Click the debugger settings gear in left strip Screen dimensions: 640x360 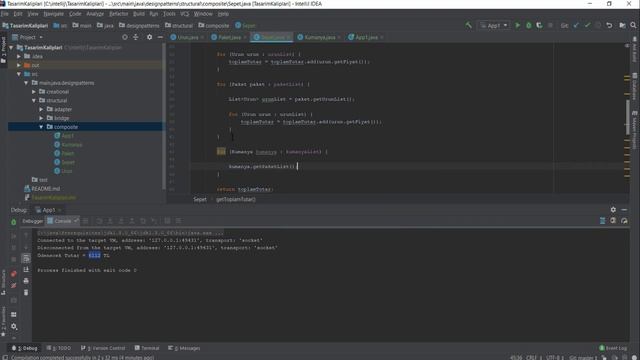click(x=13, y=327)
